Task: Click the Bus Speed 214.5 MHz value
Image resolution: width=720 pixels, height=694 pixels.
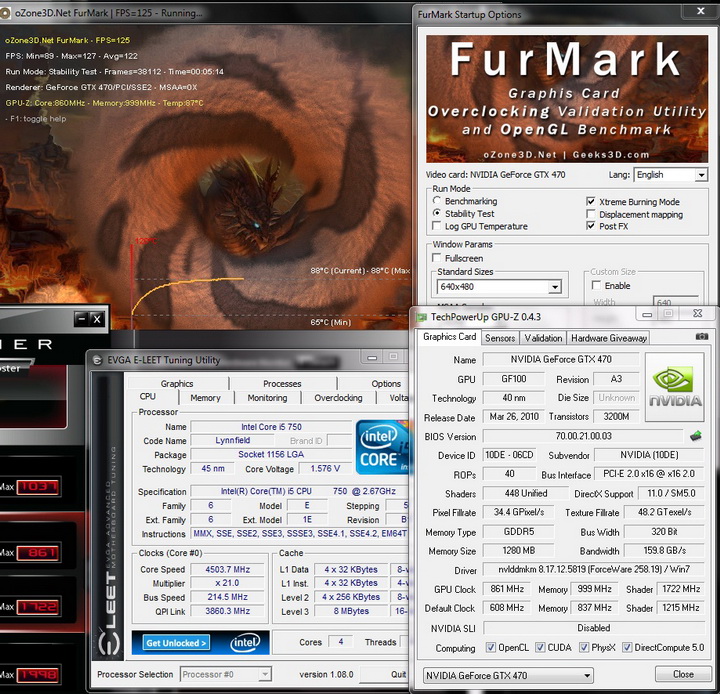Action: click(x=228, y=597)
